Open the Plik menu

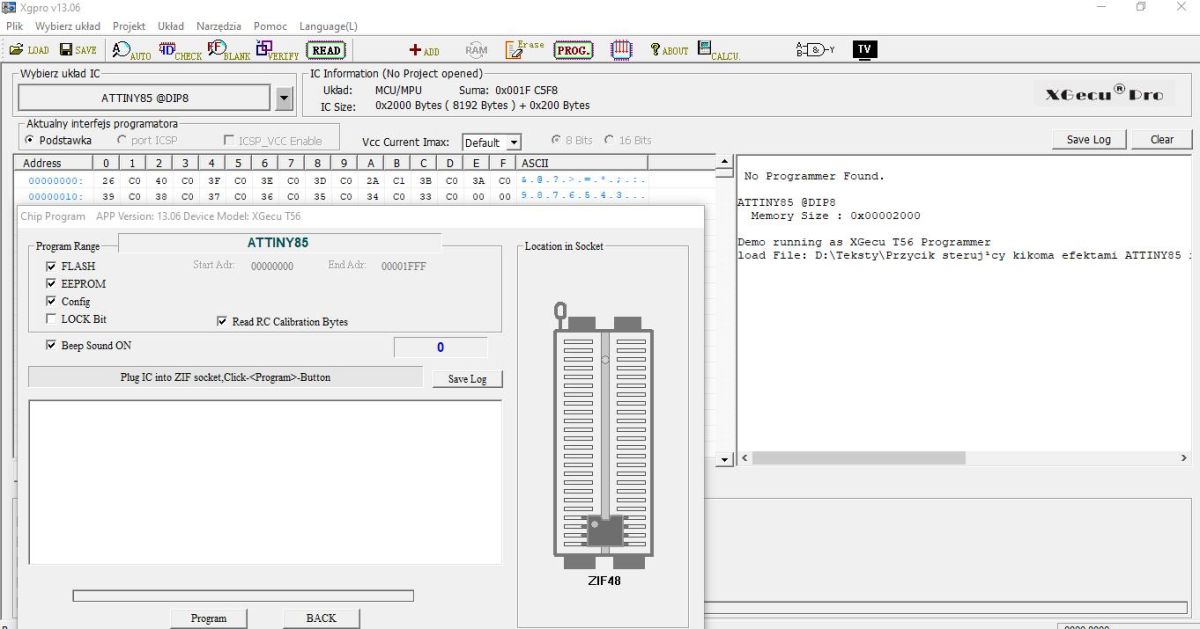(14, 26)
